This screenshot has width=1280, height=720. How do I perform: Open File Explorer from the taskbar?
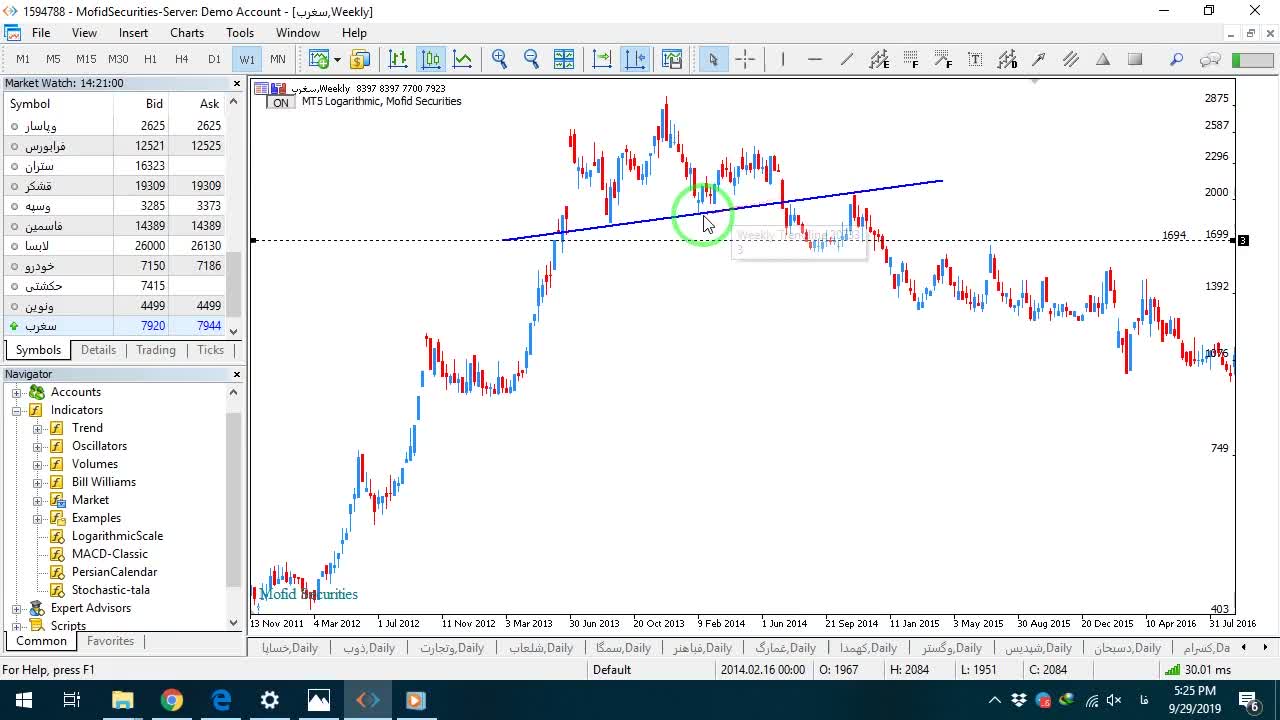(x=123, y=700)
